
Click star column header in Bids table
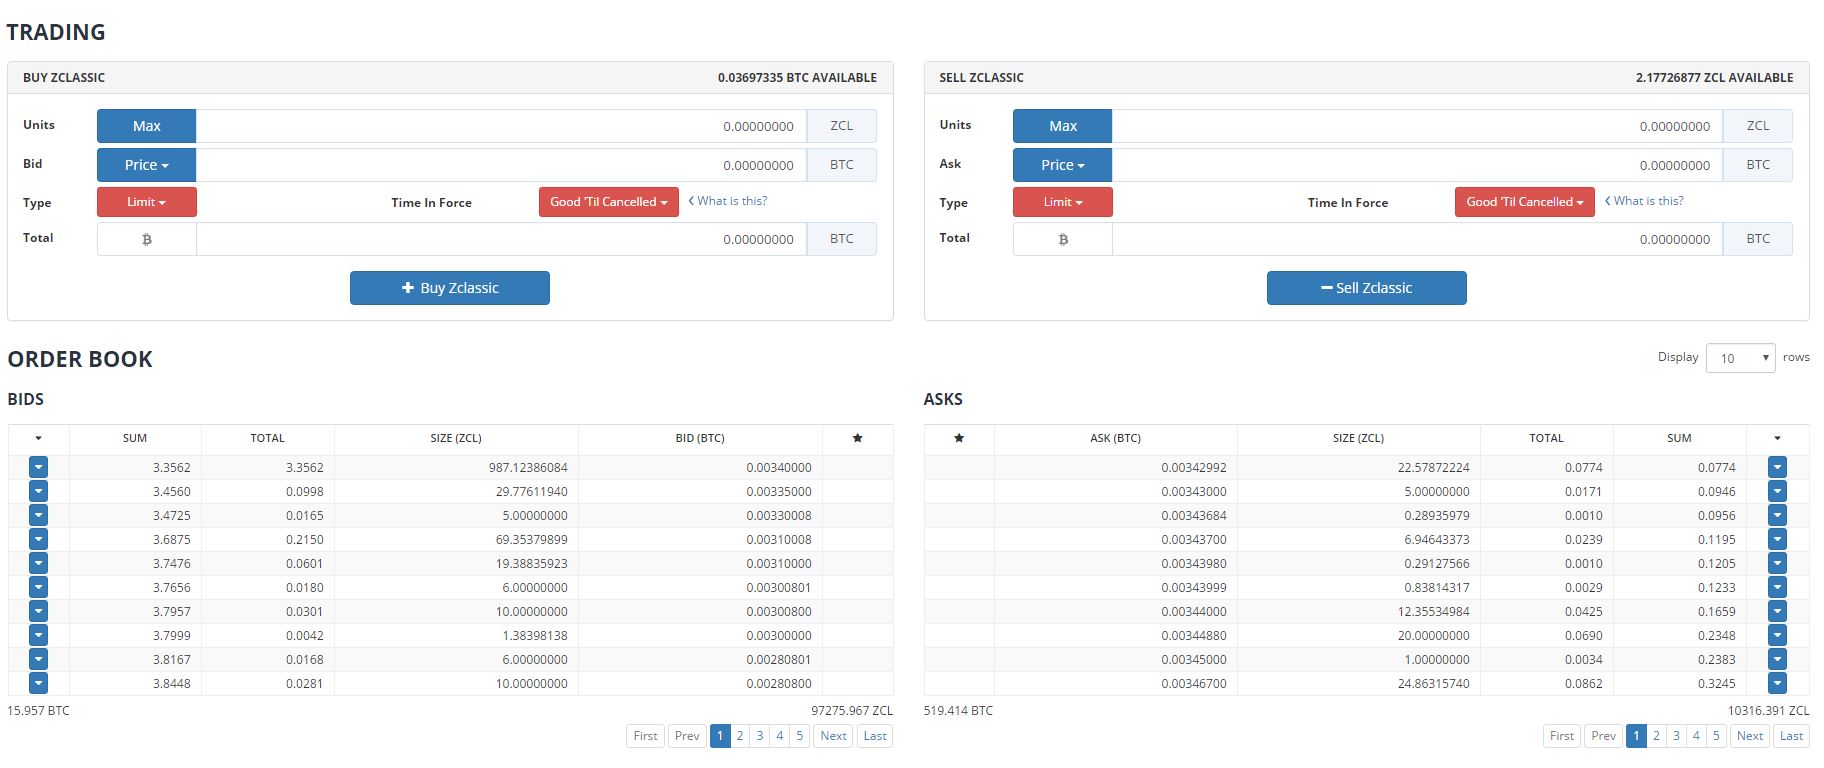(857, 438)
